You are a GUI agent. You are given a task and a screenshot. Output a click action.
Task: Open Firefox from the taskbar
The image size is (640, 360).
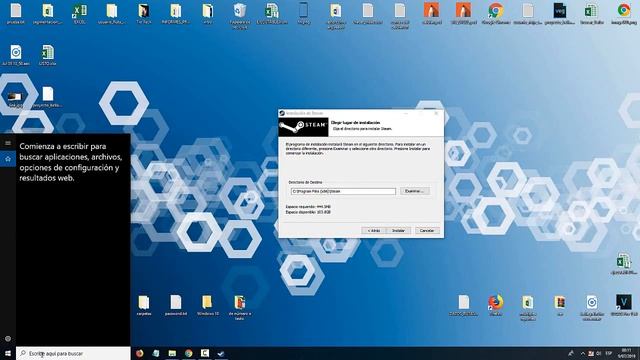click(140, 353)
